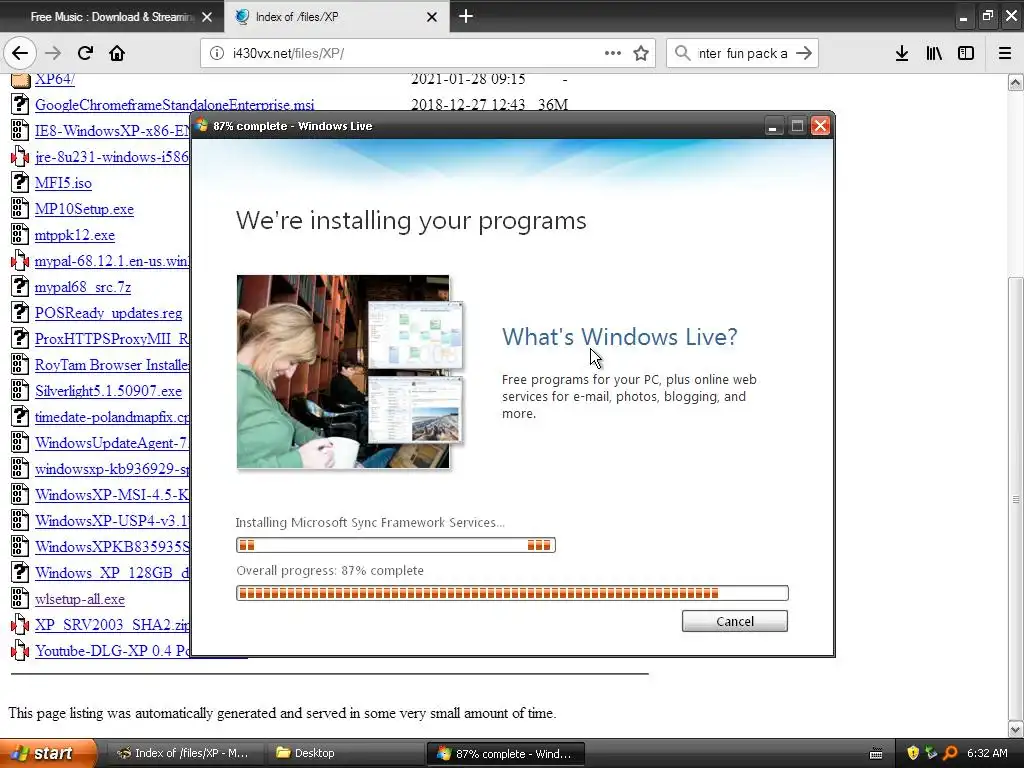Select the 87% complete taskbar button

[505, 753]
